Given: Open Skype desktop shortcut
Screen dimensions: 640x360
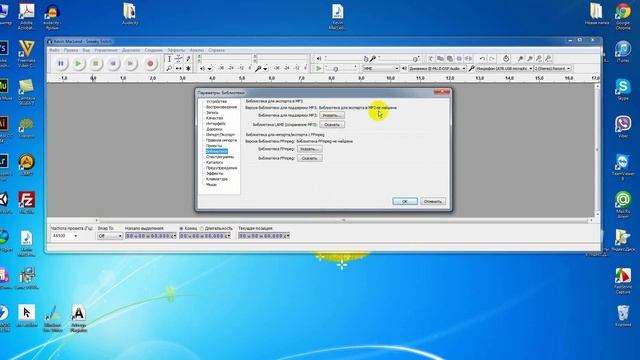Looking at the screenshot, I should point(623,90).
